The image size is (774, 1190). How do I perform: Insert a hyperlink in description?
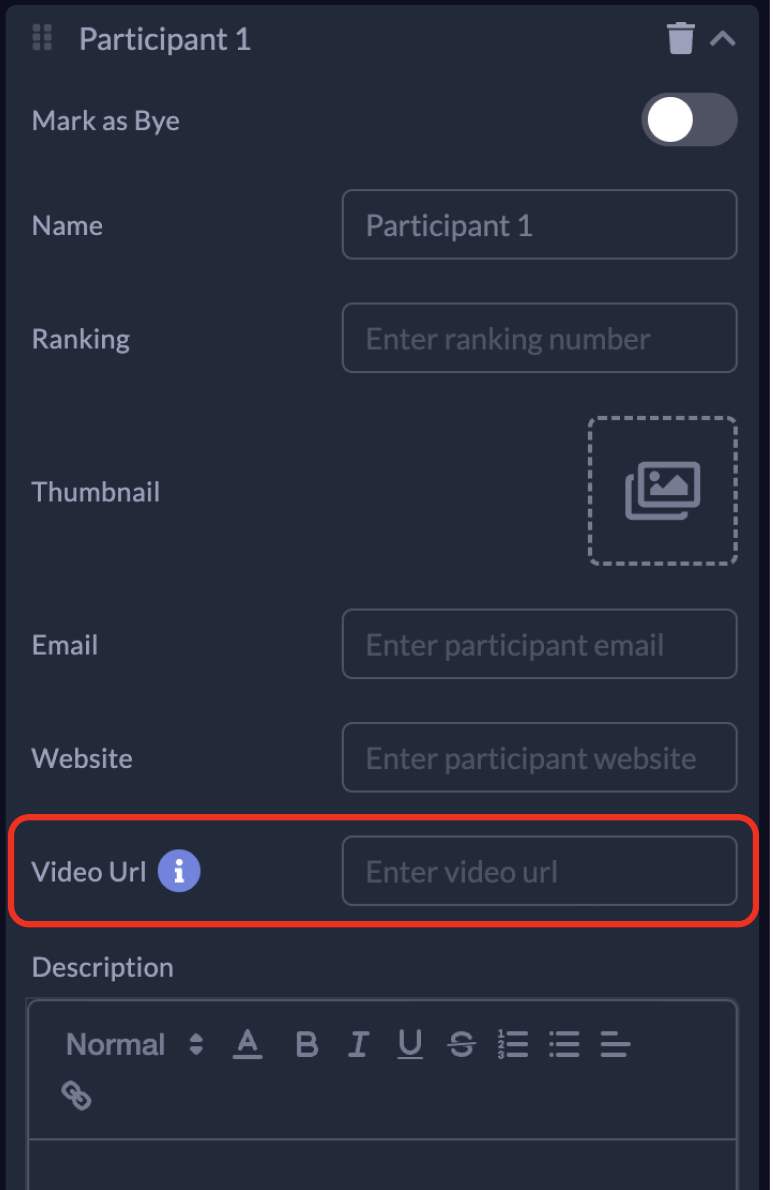[77, 1095]
